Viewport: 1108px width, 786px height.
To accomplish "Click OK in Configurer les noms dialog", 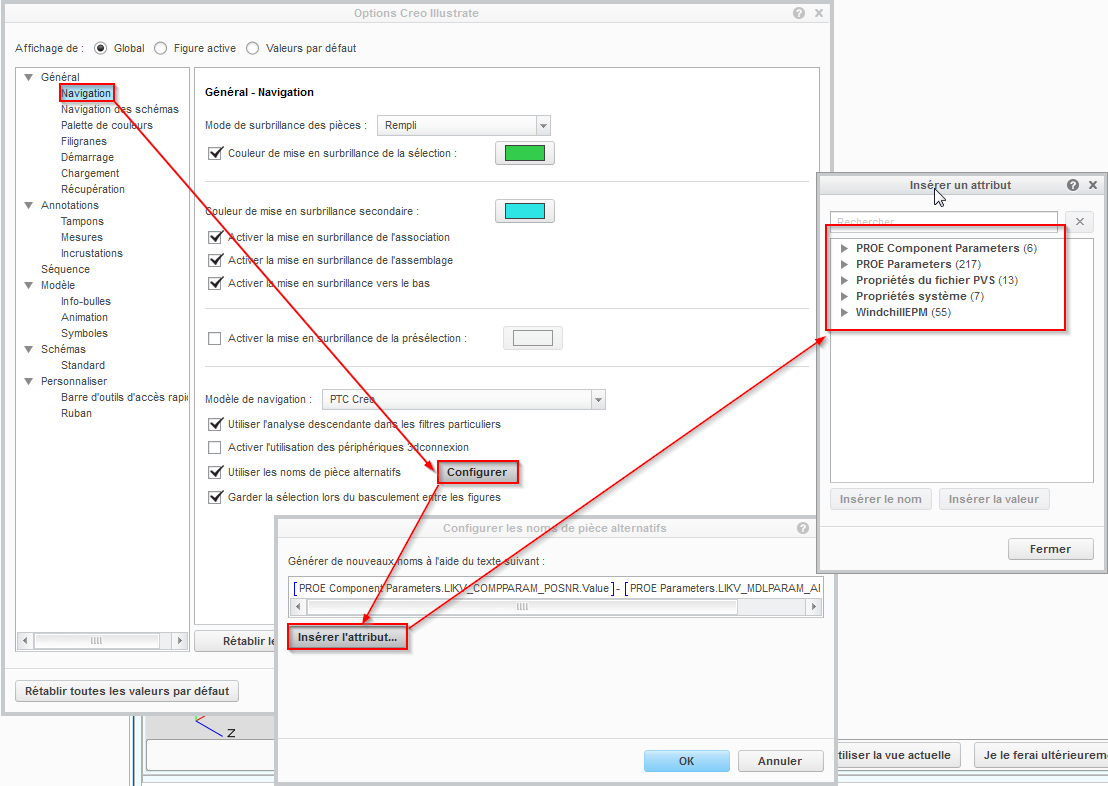I will coord(686,761).
